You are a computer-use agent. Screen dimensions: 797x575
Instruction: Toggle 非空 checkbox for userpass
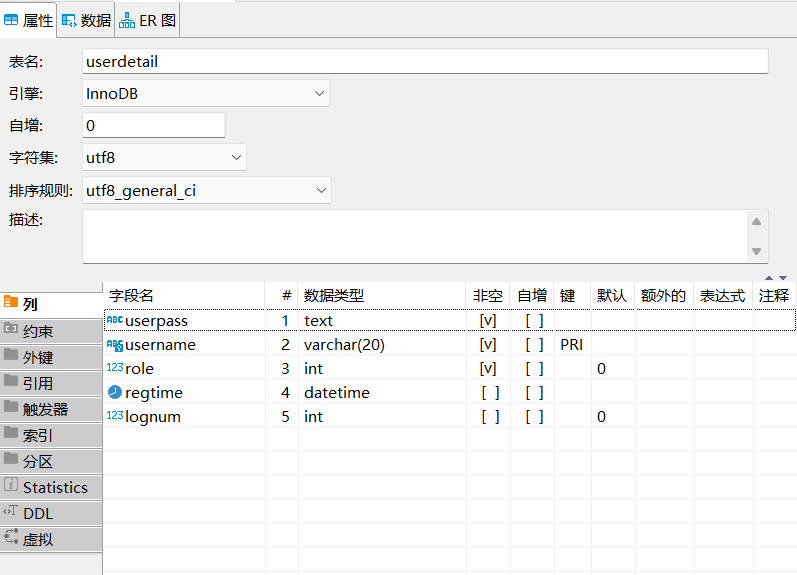pos(488,321)
